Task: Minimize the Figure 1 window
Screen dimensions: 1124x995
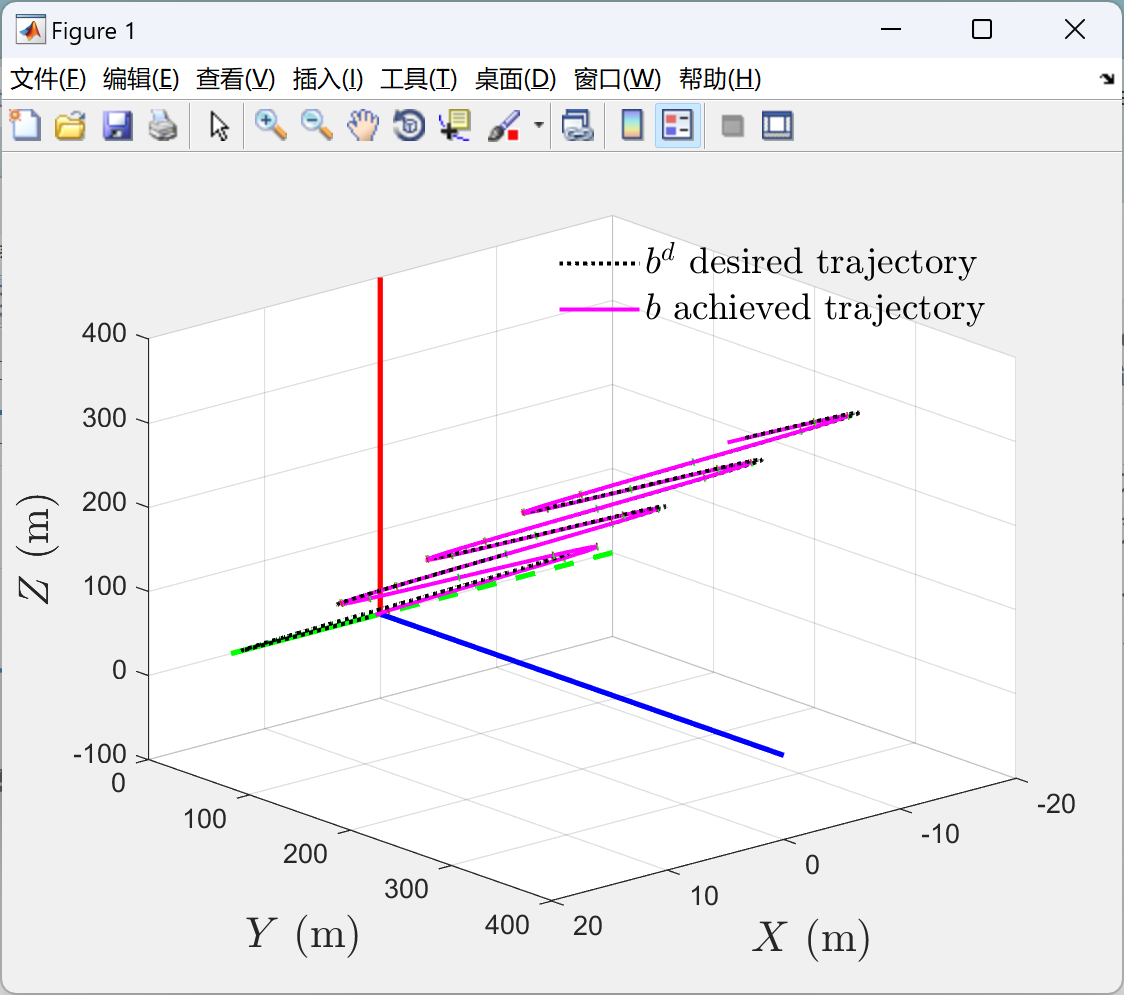Action: pyautogui.click(x=890, y=29)
